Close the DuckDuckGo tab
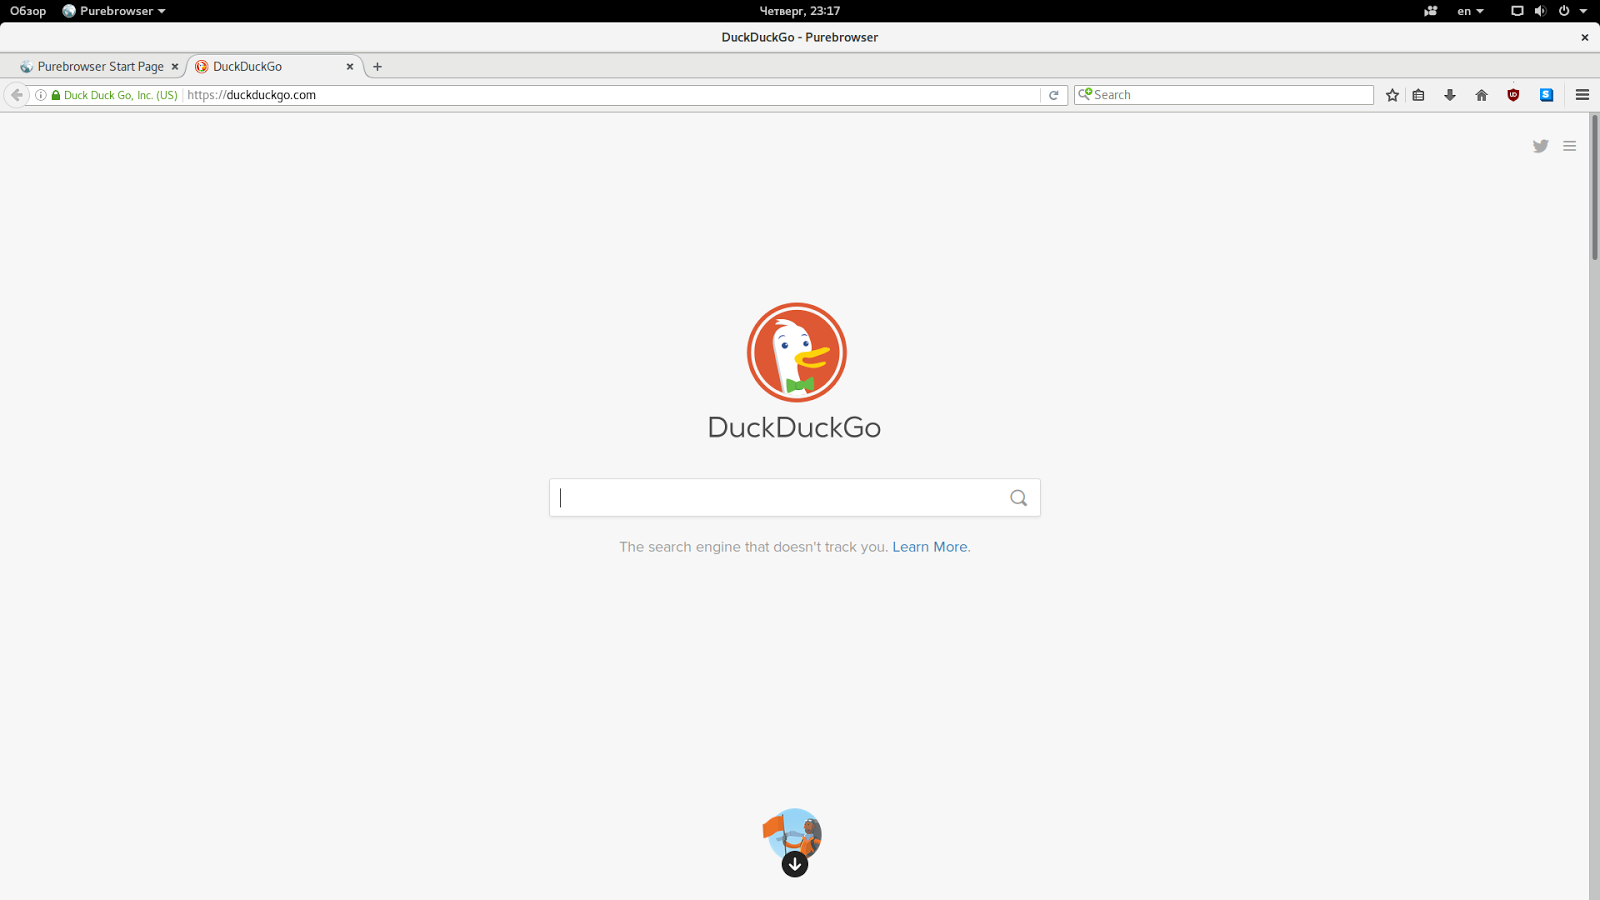This screenshot has height=900, width=1600. pos(350,67)
